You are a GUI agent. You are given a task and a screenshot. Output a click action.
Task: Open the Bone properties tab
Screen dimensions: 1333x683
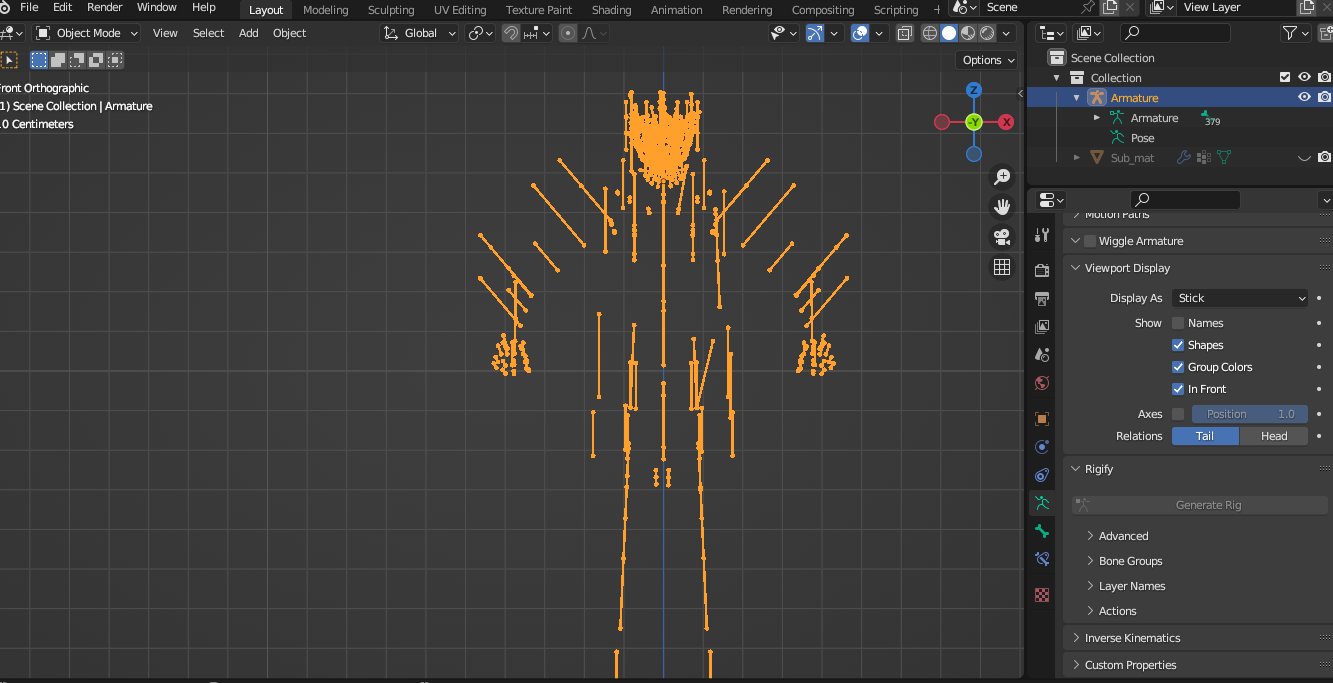(x=1042, y=531)
